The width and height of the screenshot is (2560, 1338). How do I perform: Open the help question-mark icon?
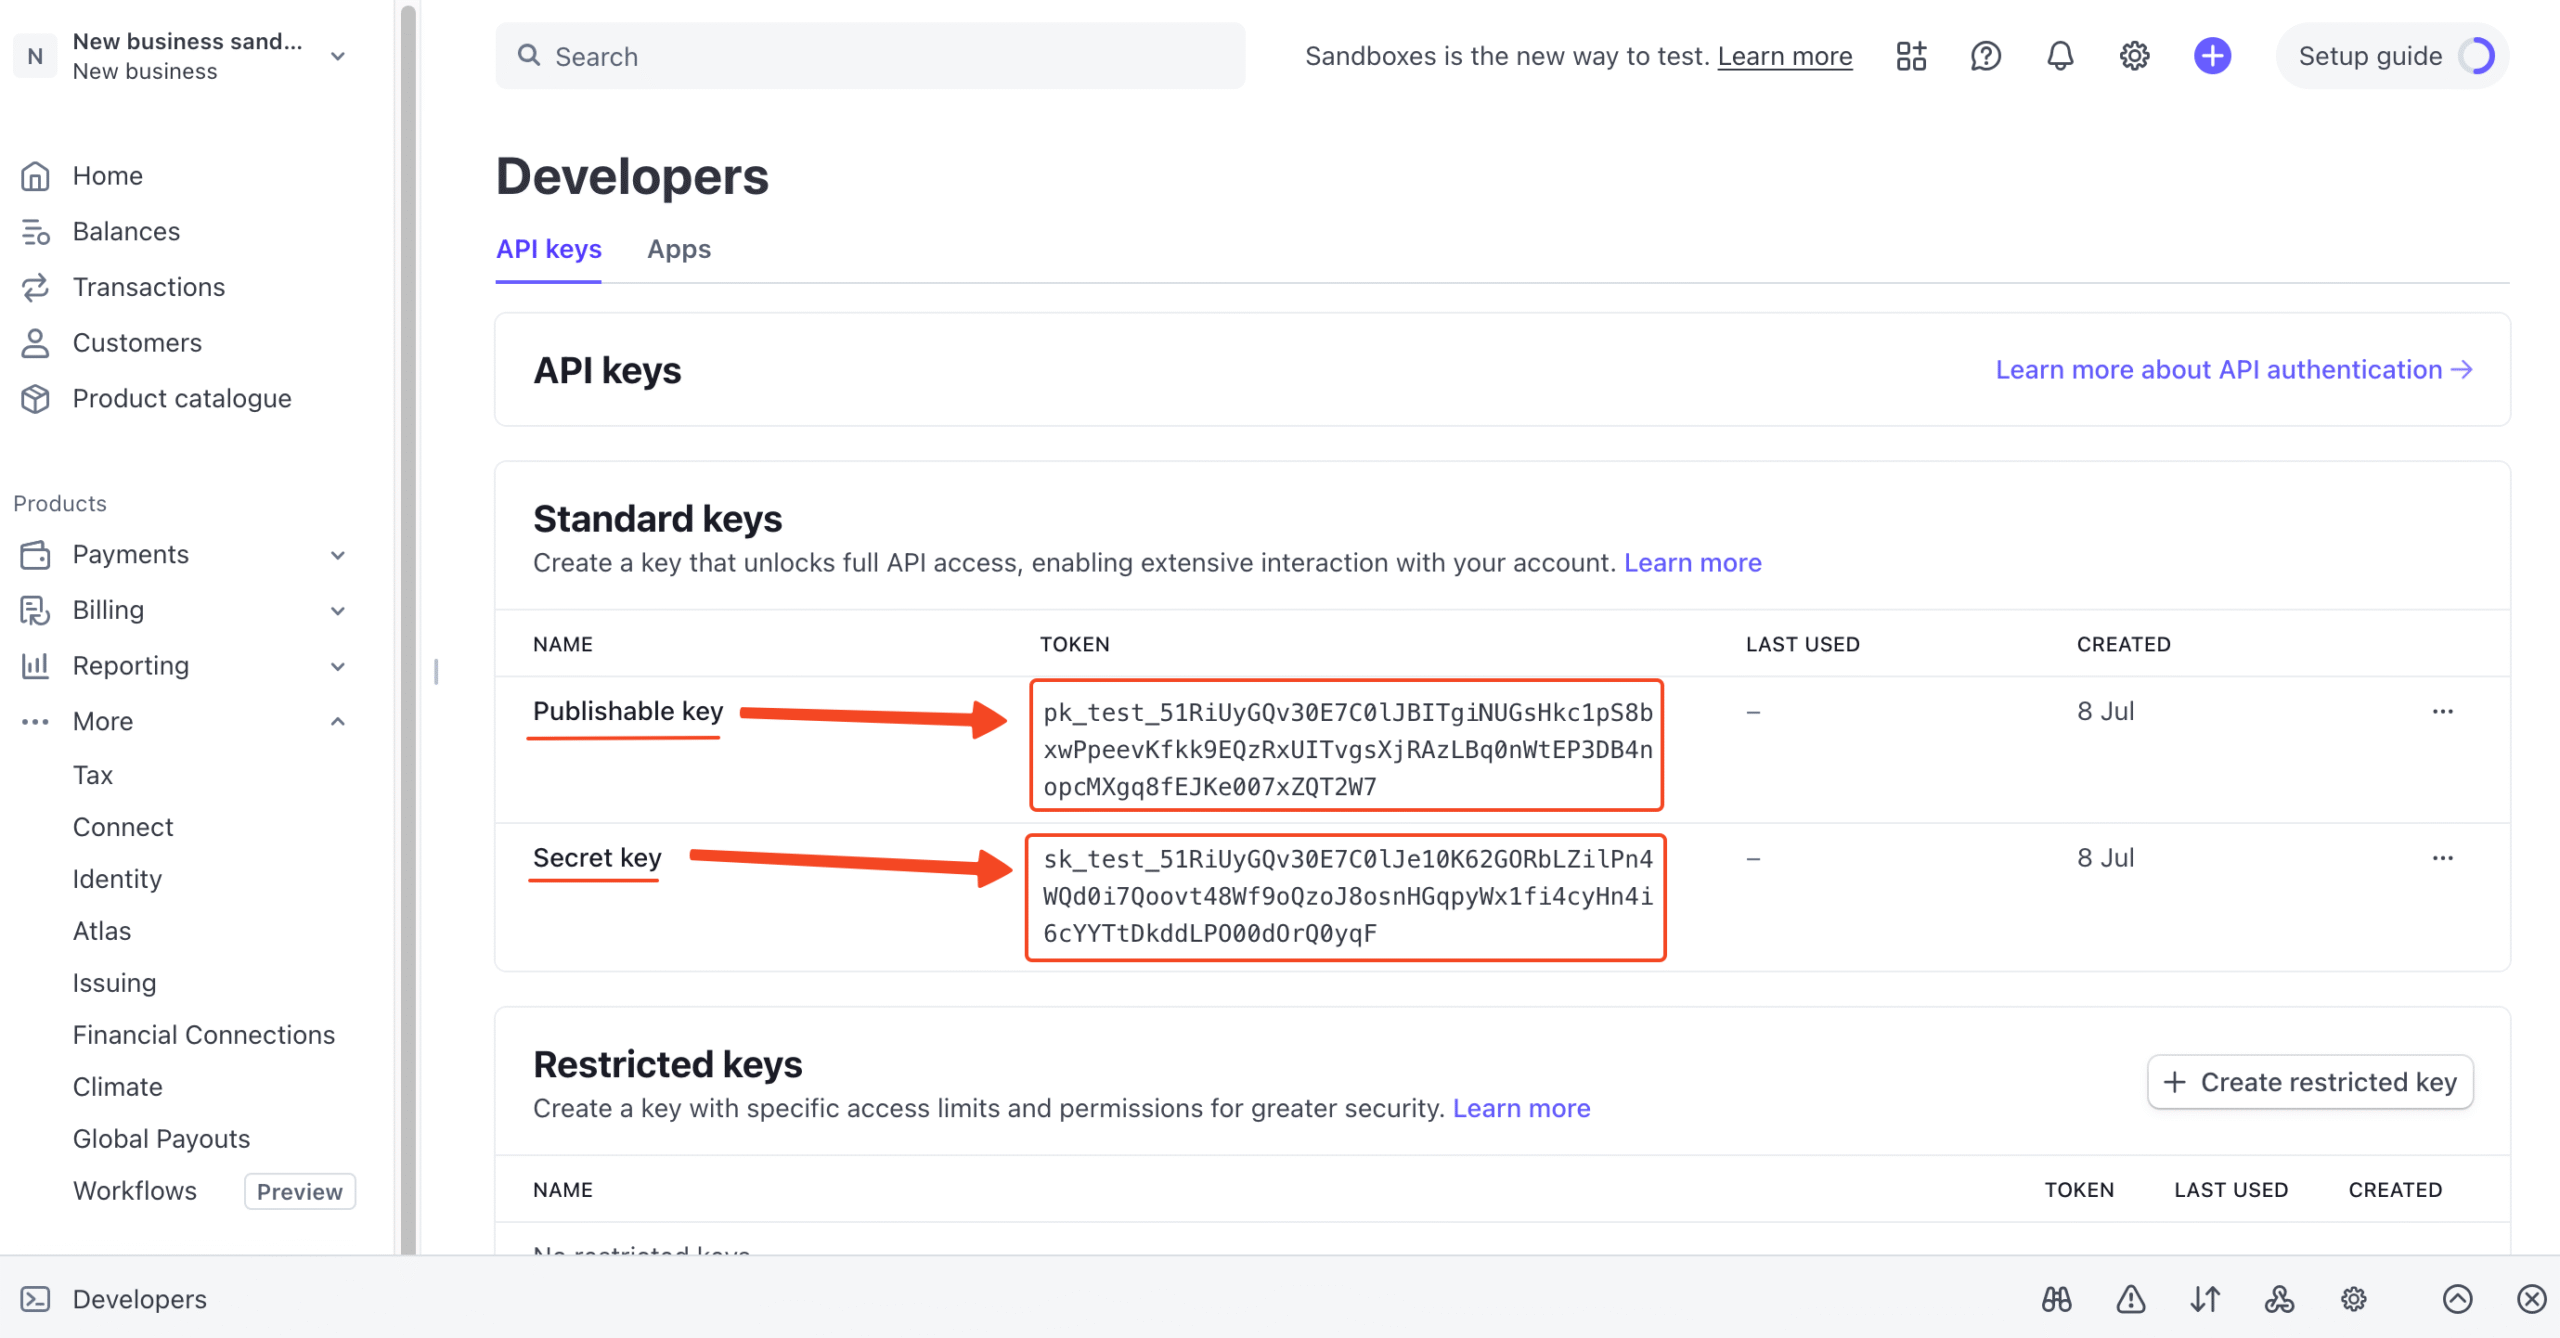[1986, 56]
